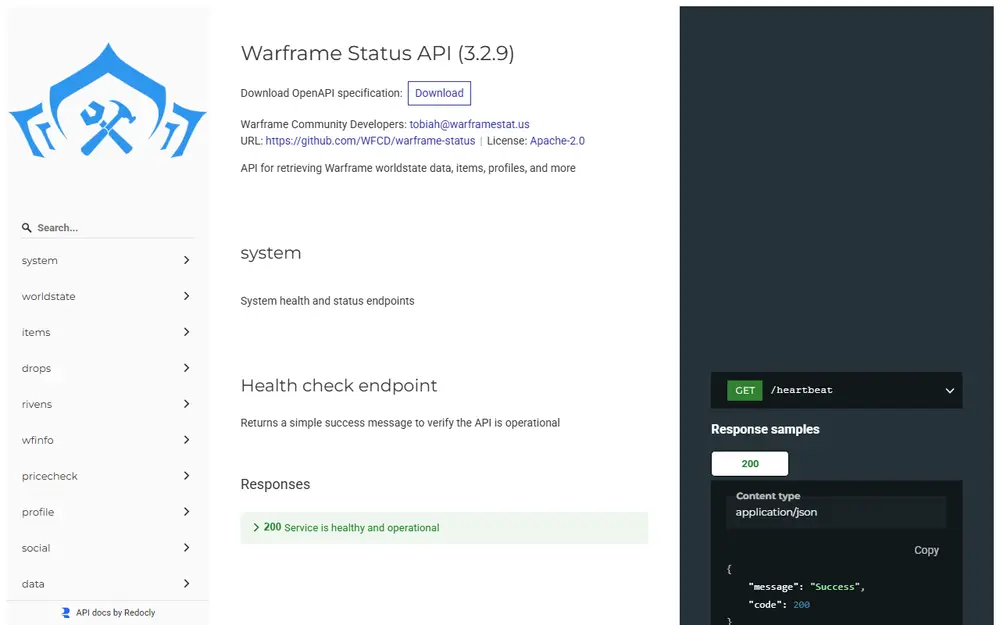Viewport: 1000px width, 625px height.
Task: Click the green GET method badge
Action: pyautogui.click(x=745, y=390)
